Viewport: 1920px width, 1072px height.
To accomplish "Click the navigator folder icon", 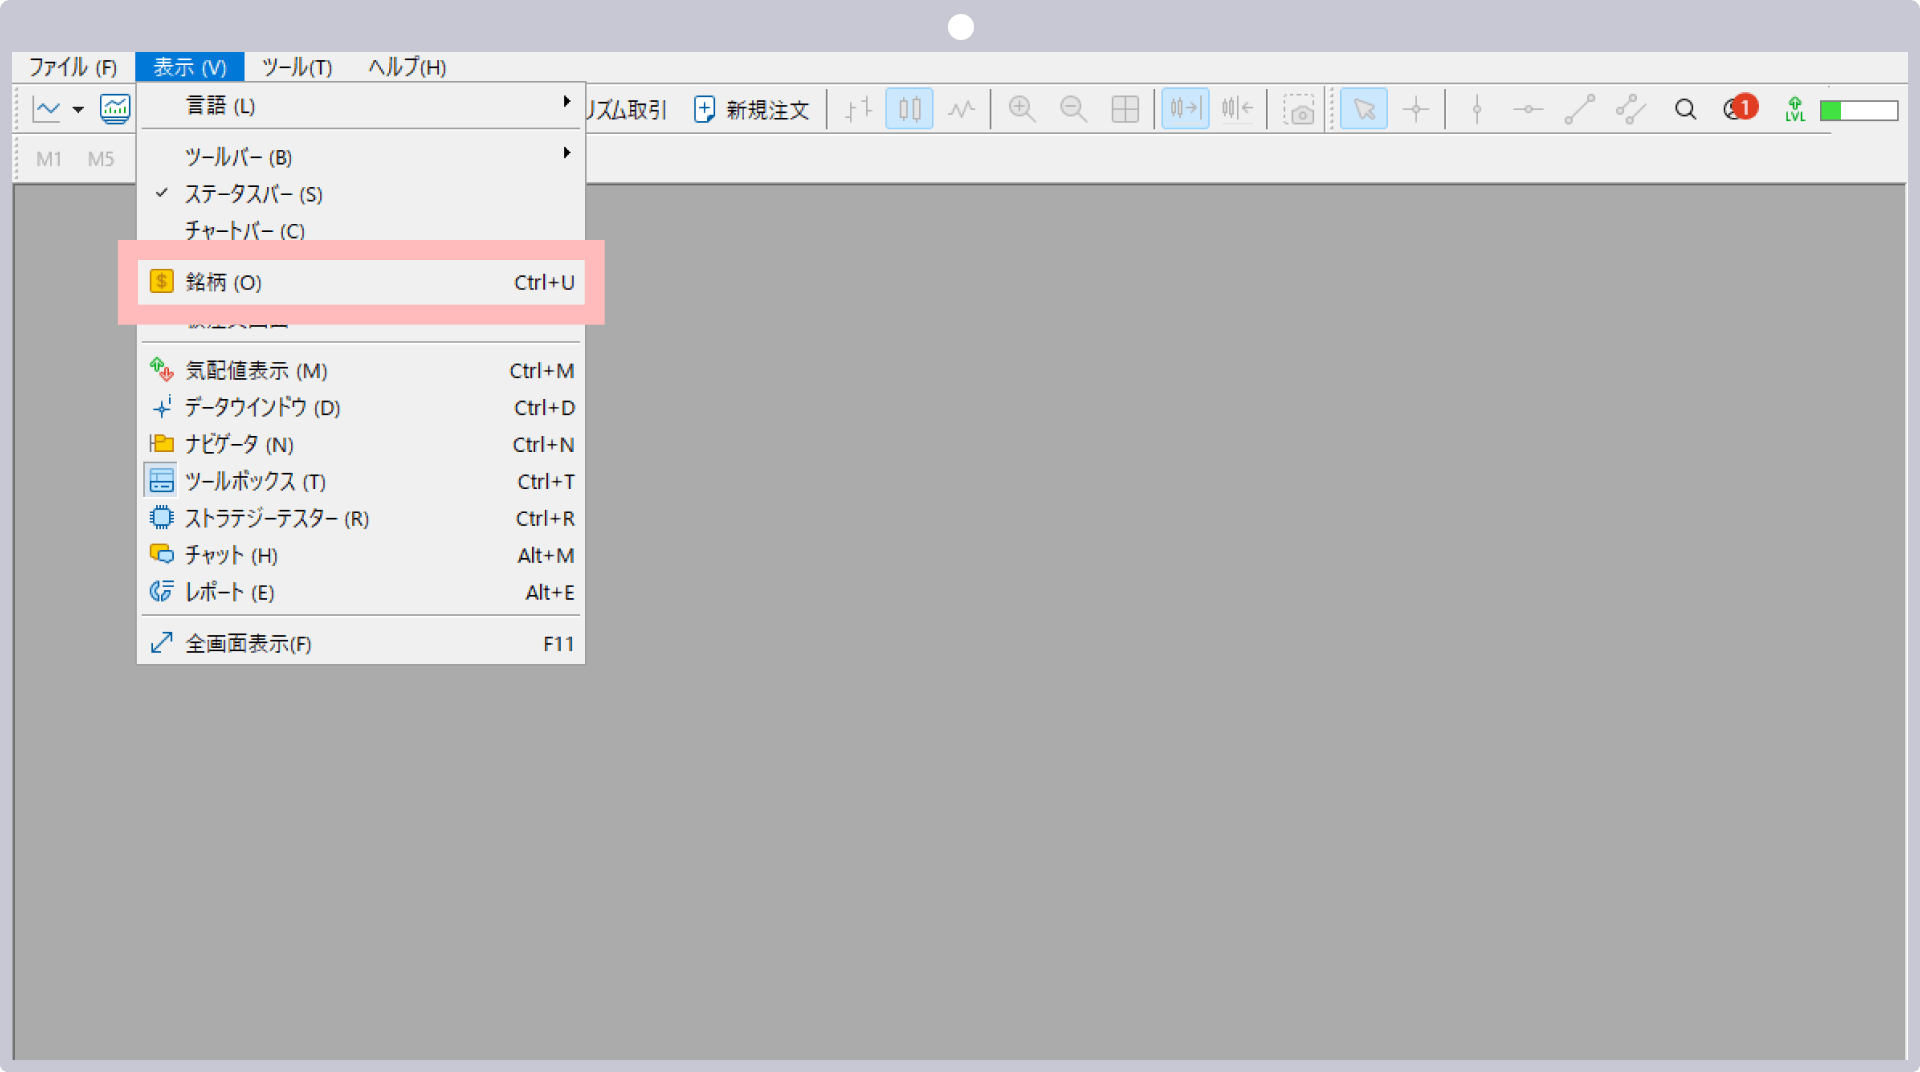I will tap(161, 444).
